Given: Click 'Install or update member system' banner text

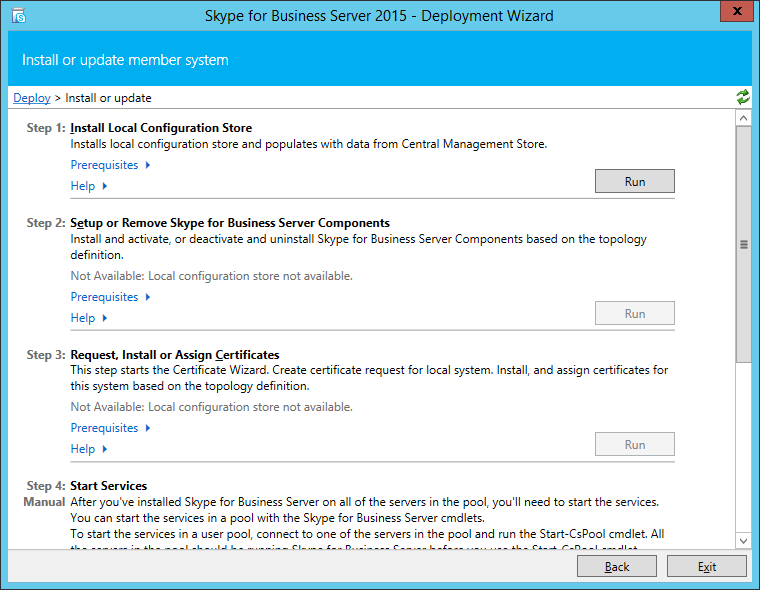Looking at the screenshot, I should coord(125,60).
